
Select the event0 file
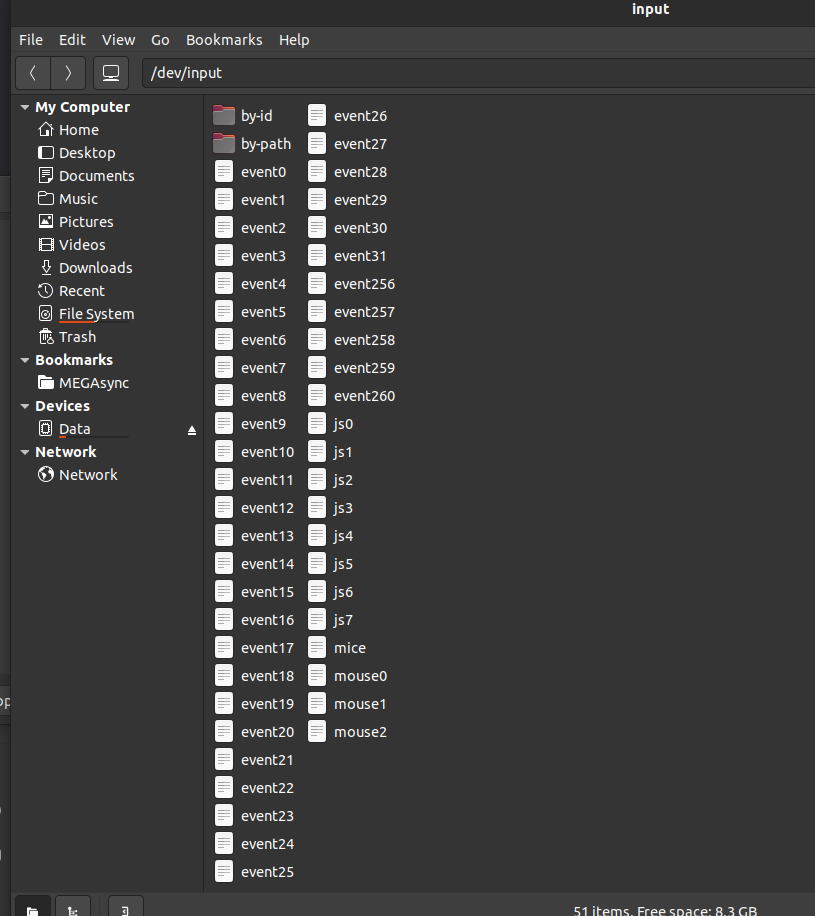click(x=250, y=172)
